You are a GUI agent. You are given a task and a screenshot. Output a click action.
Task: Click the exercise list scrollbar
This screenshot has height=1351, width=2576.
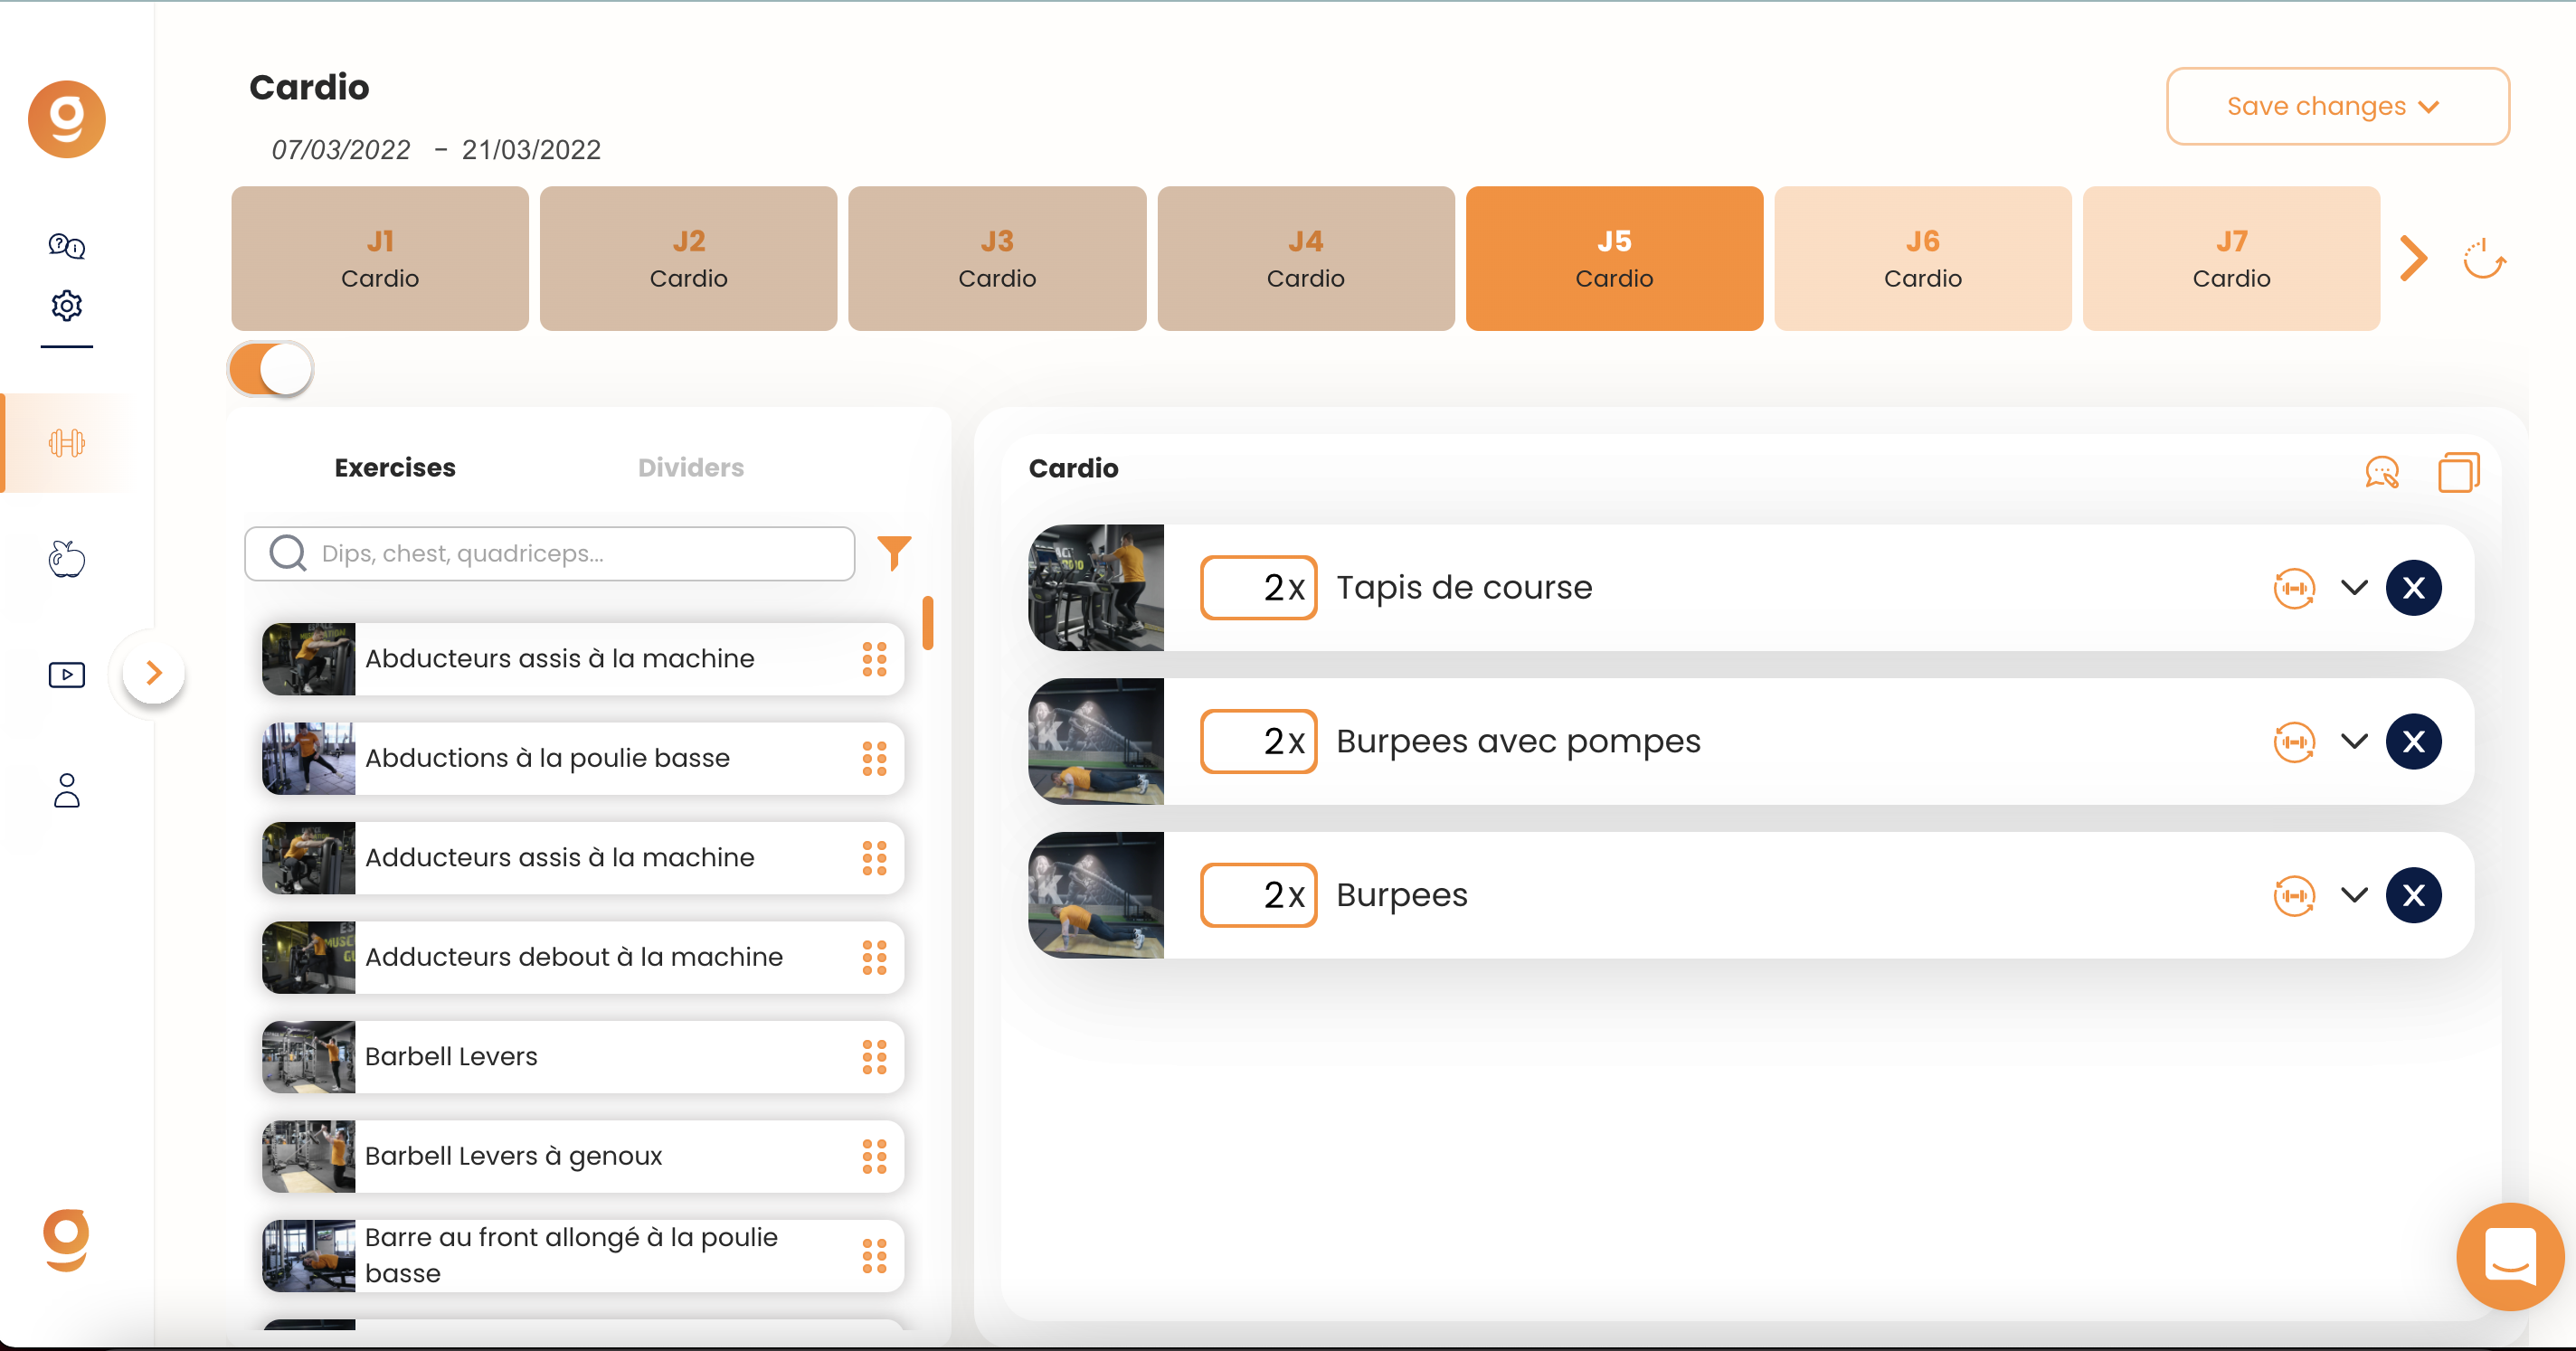click(928, 623)
